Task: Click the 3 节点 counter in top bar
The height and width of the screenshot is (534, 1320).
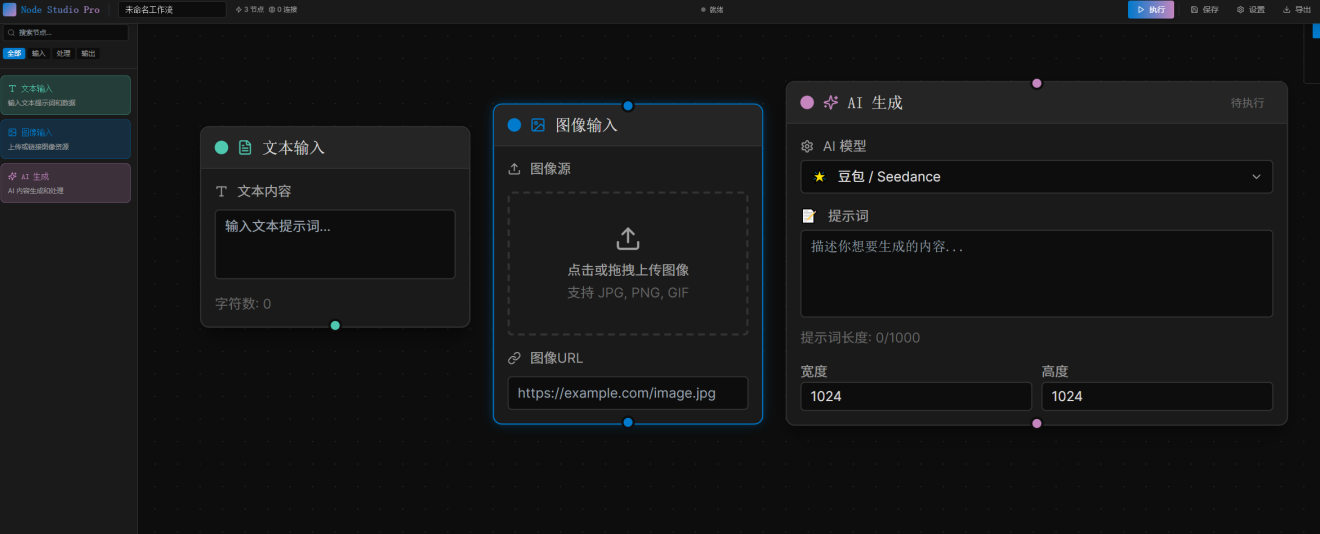Action: point(249,9)
